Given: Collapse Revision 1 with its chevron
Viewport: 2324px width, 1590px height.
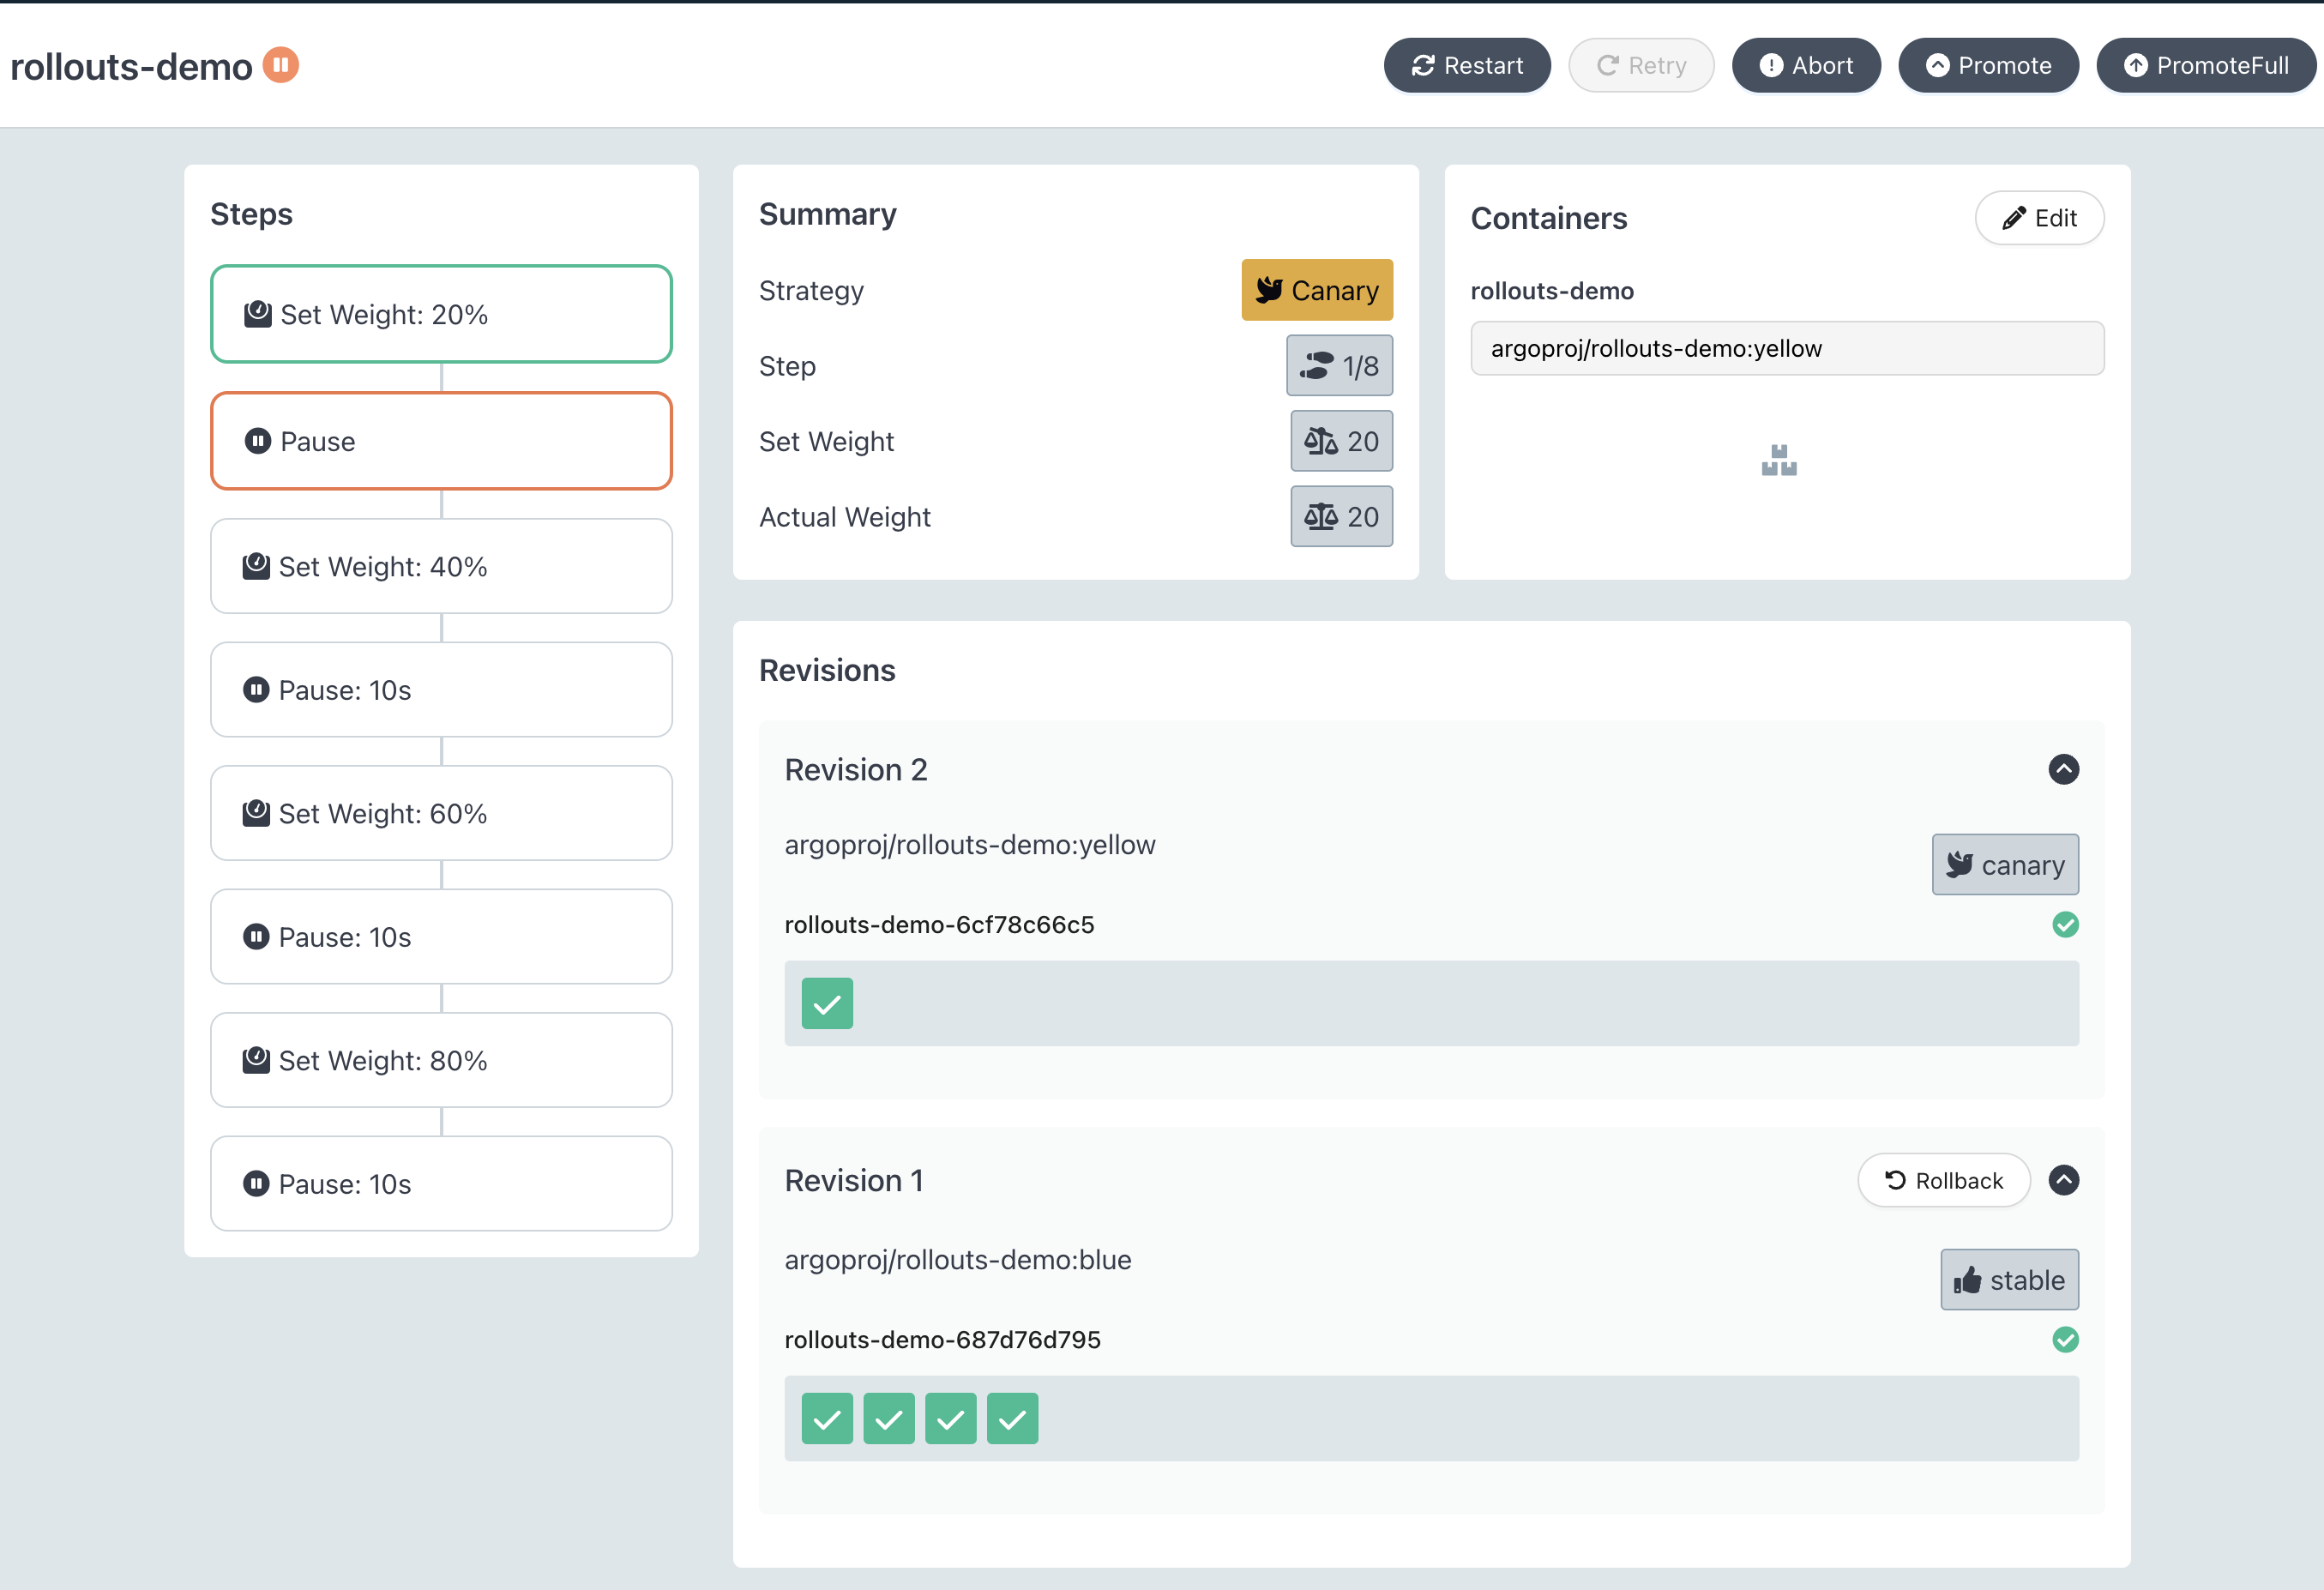Looking at the screenshot, I should click(x=2063, y=1180).
